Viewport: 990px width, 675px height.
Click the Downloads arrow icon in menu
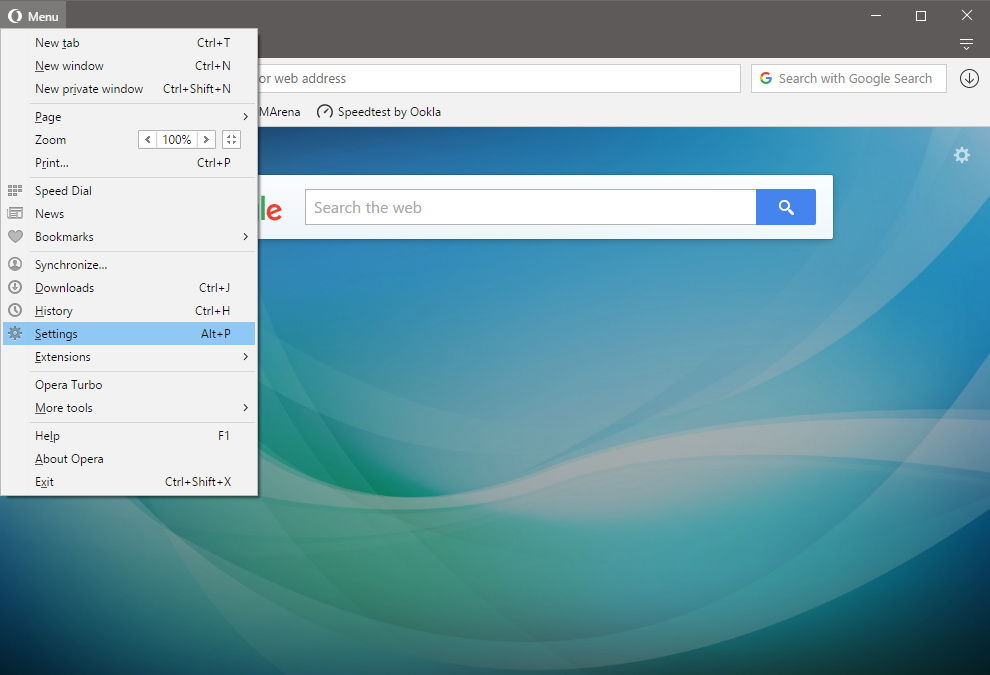(15, 287)
